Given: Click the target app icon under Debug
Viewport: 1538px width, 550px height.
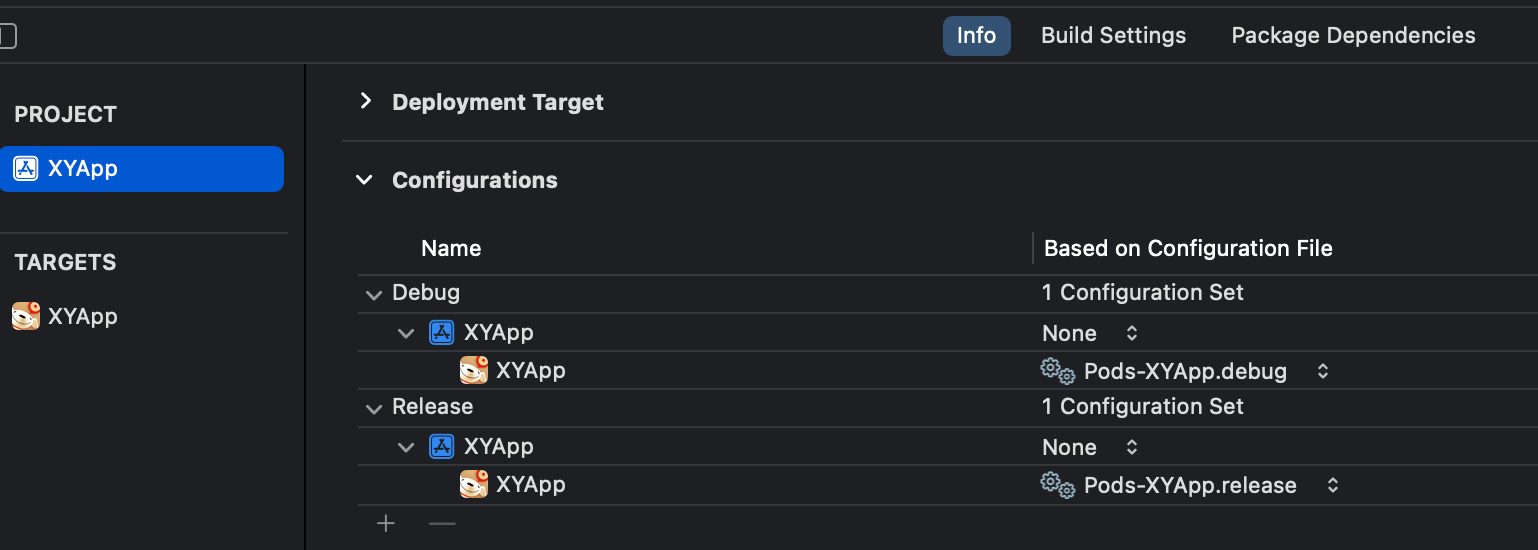Looking at the screenshot, I should pyautogui.click(x=473, y=370).
